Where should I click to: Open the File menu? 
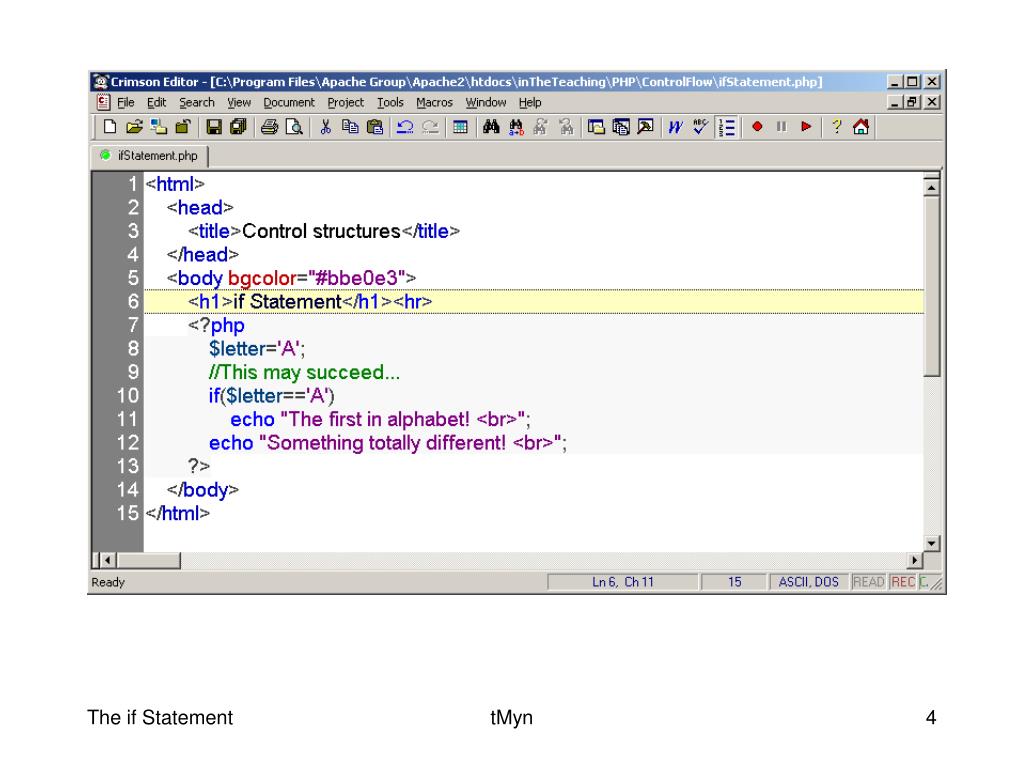(x=125, y=103)
